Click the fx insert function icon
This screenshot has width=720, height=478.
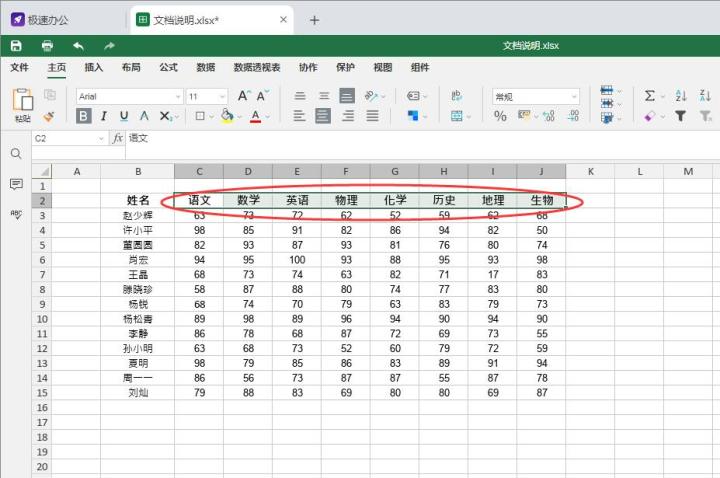pyautogui.click(x=118, y=138)
